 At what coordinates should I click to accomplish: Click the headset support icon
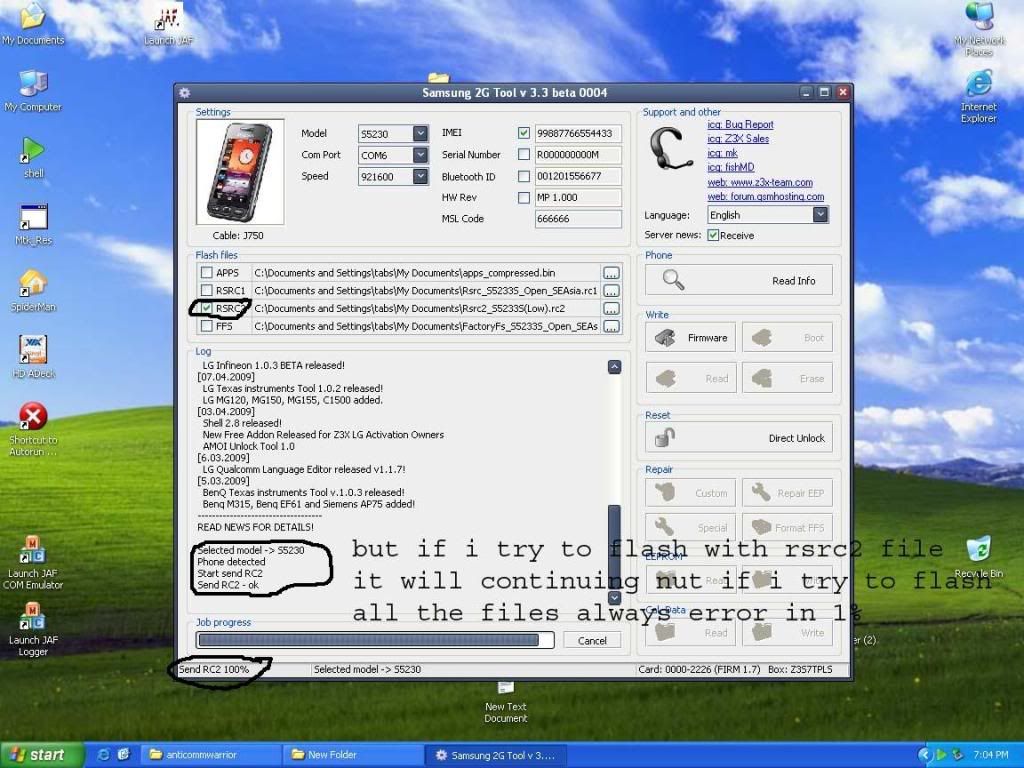click(x=671, y=148)
